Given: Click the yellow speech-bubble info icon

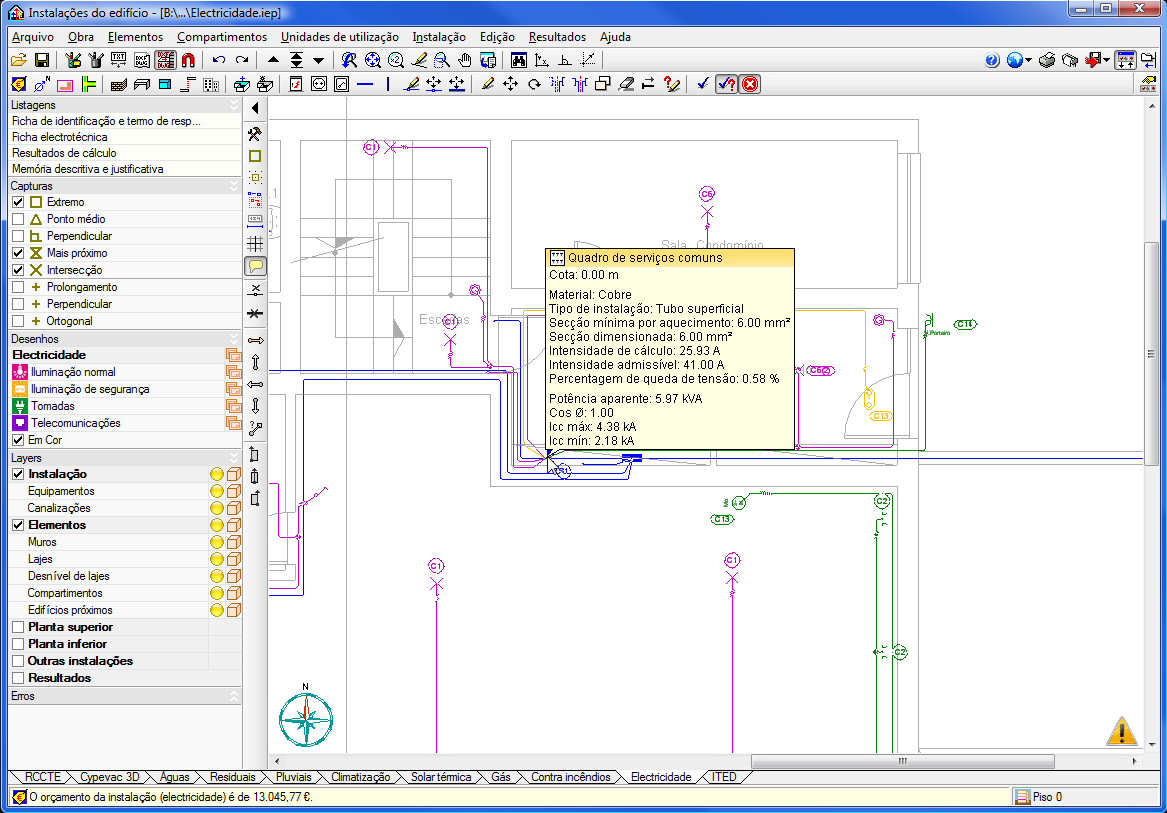Looking at the screenshot, I should pyautogui.click(x=255, y=266).
